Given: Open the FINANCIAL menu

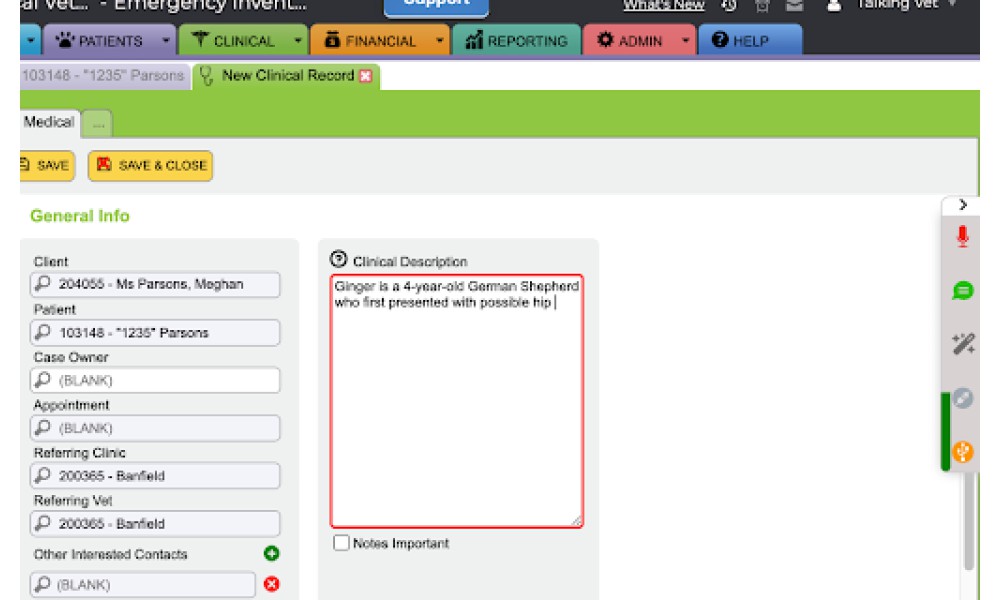Looking at the screenshot, I should point(380,40).
